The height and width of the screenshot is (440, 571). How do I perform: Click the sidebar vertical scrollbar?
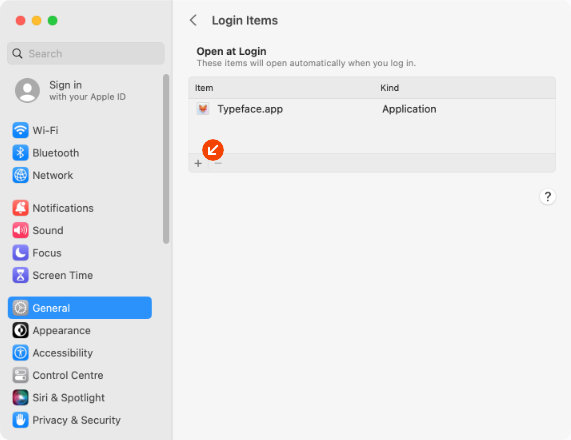click(x=166, y=158)
